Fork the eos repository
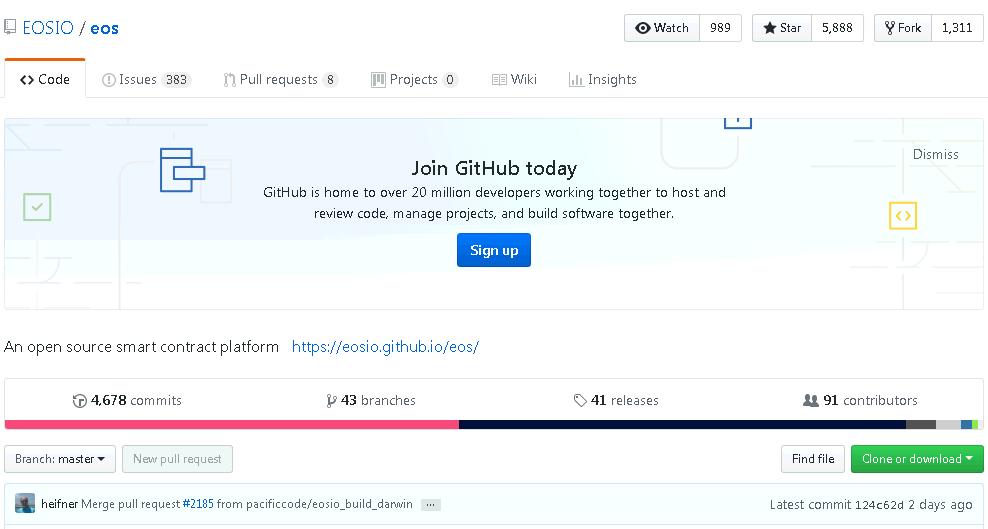This screenshot has height=529, width=988. click(x=902, y=28)
